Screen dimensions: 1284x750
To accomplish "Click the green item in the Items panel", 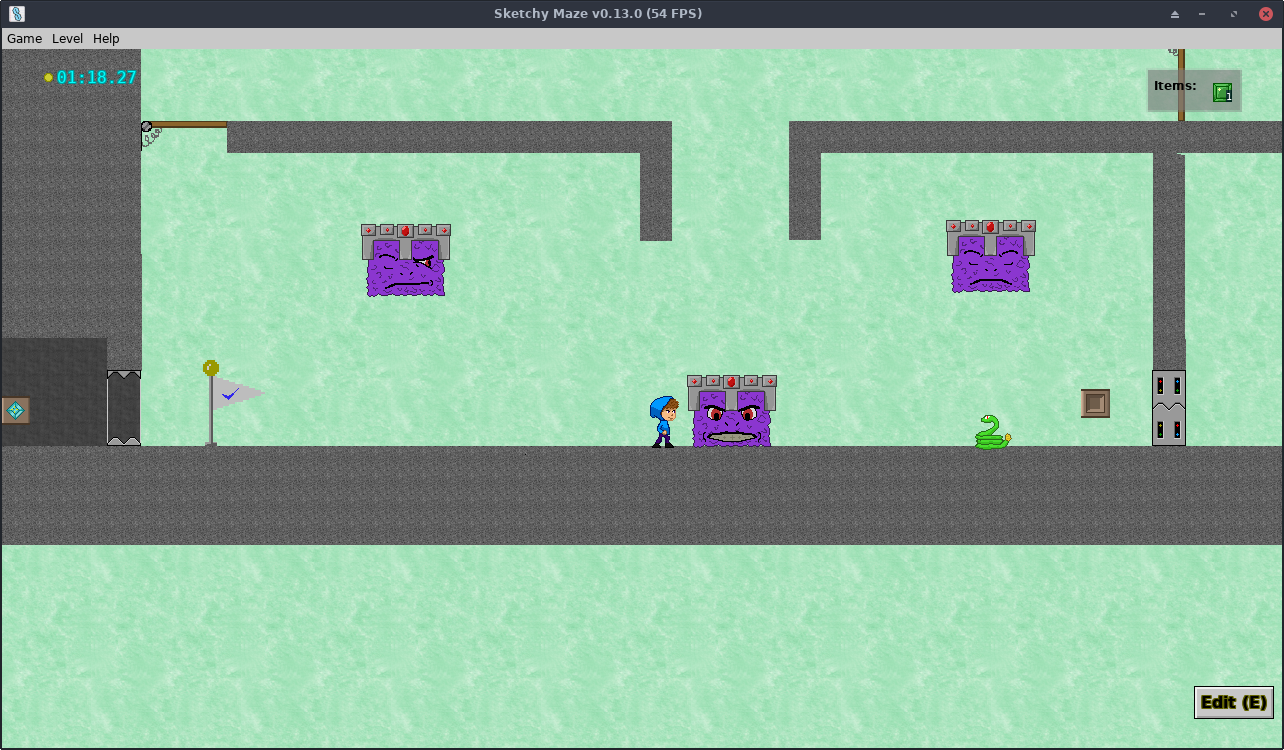I will pos(1221,93).
